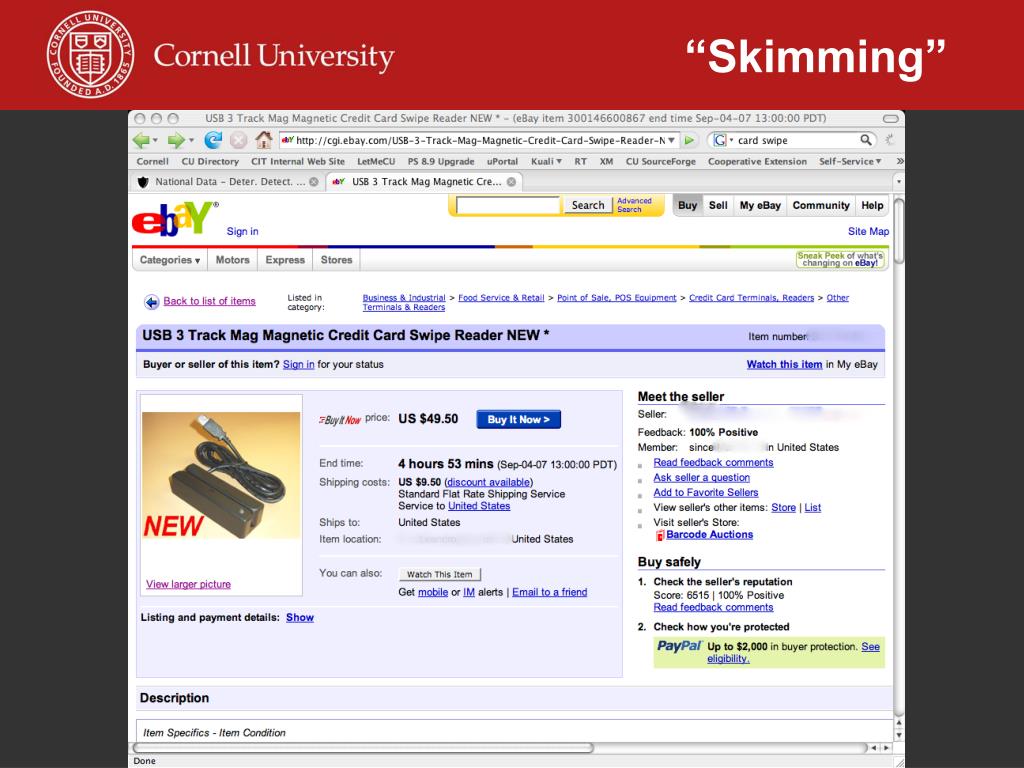
Task: Open the Barcode Auctions store link
Action: point(709,534)
